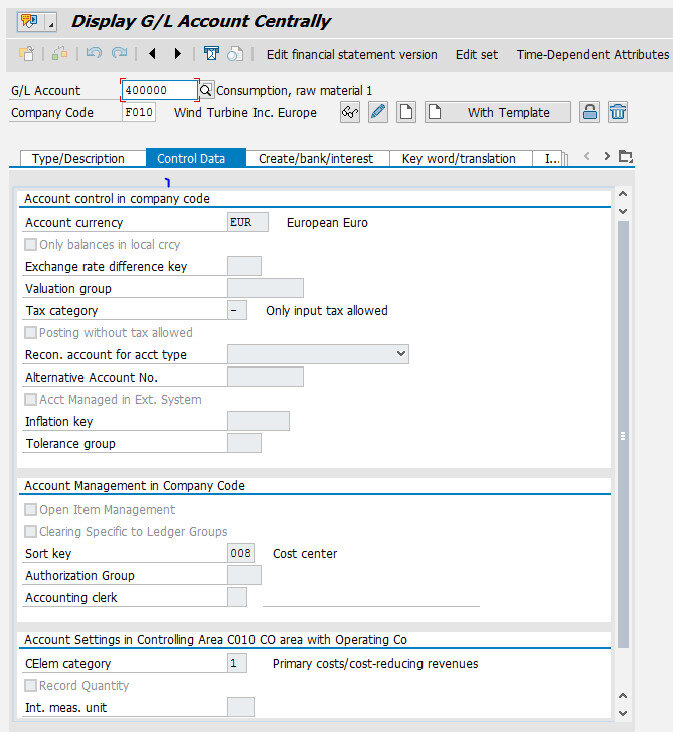Click Edit financial statement version

(x=352, y=54)
